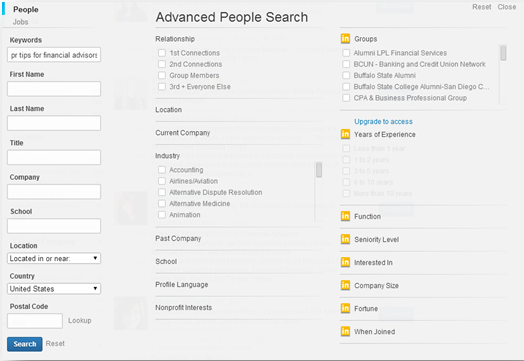Click the blue Search button
Viewport: 524px width, 361px height.
tap(25, 344)
